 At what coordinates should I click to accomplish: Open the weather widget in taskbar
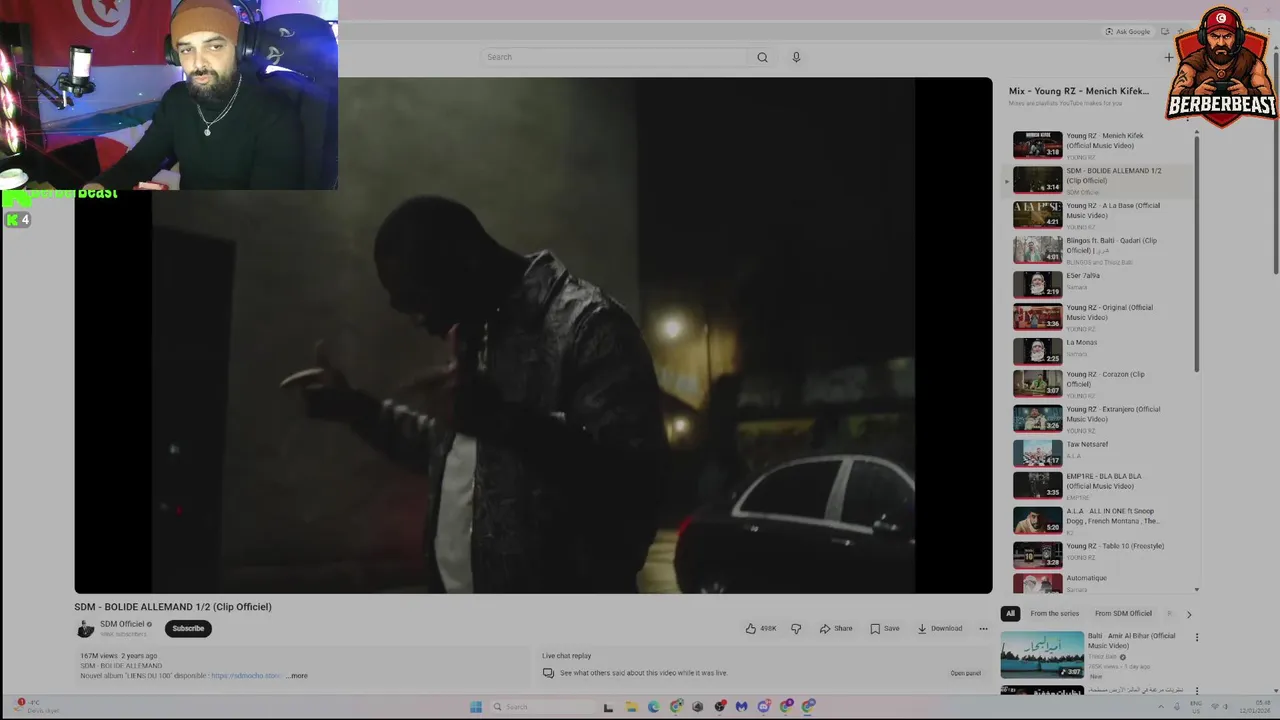(x=37, y=706)
